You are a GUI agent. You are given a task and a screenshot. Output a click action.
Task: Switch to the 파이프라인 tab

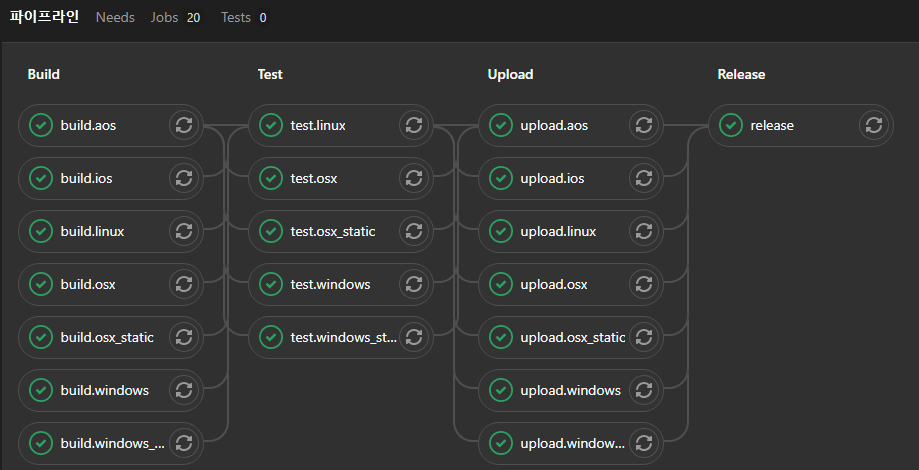(45, 17)
